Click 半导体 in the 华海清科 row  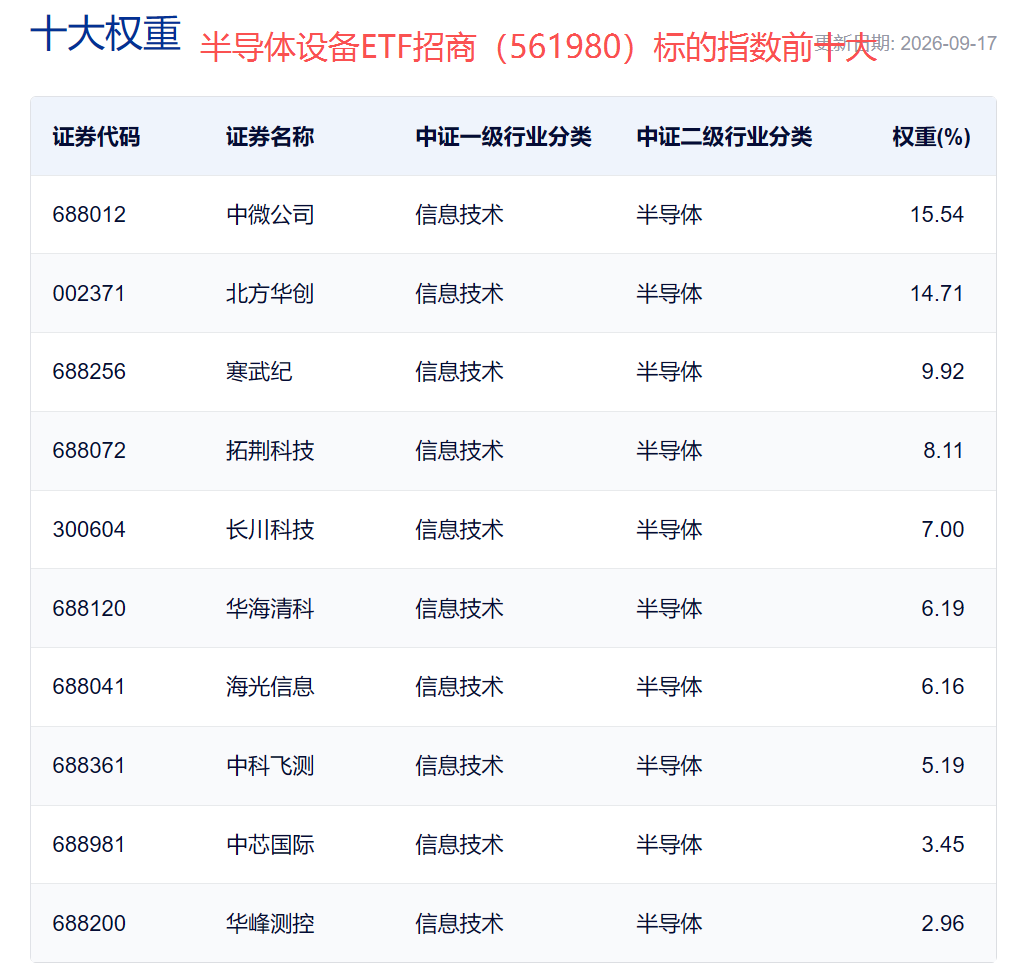click(x=669, y=608)
